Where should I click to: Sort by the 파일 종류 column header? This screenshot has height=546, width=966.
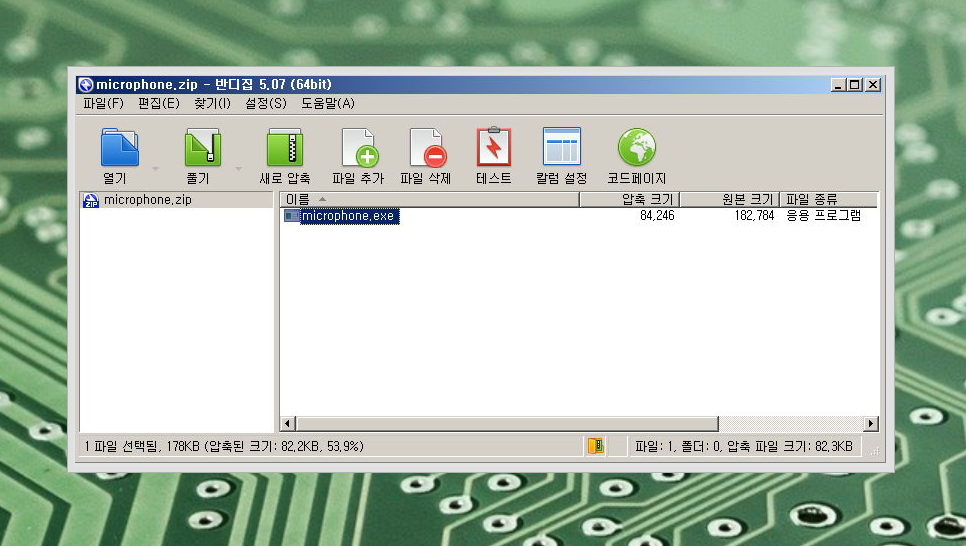pyautogui.click(x=829, y=199)
